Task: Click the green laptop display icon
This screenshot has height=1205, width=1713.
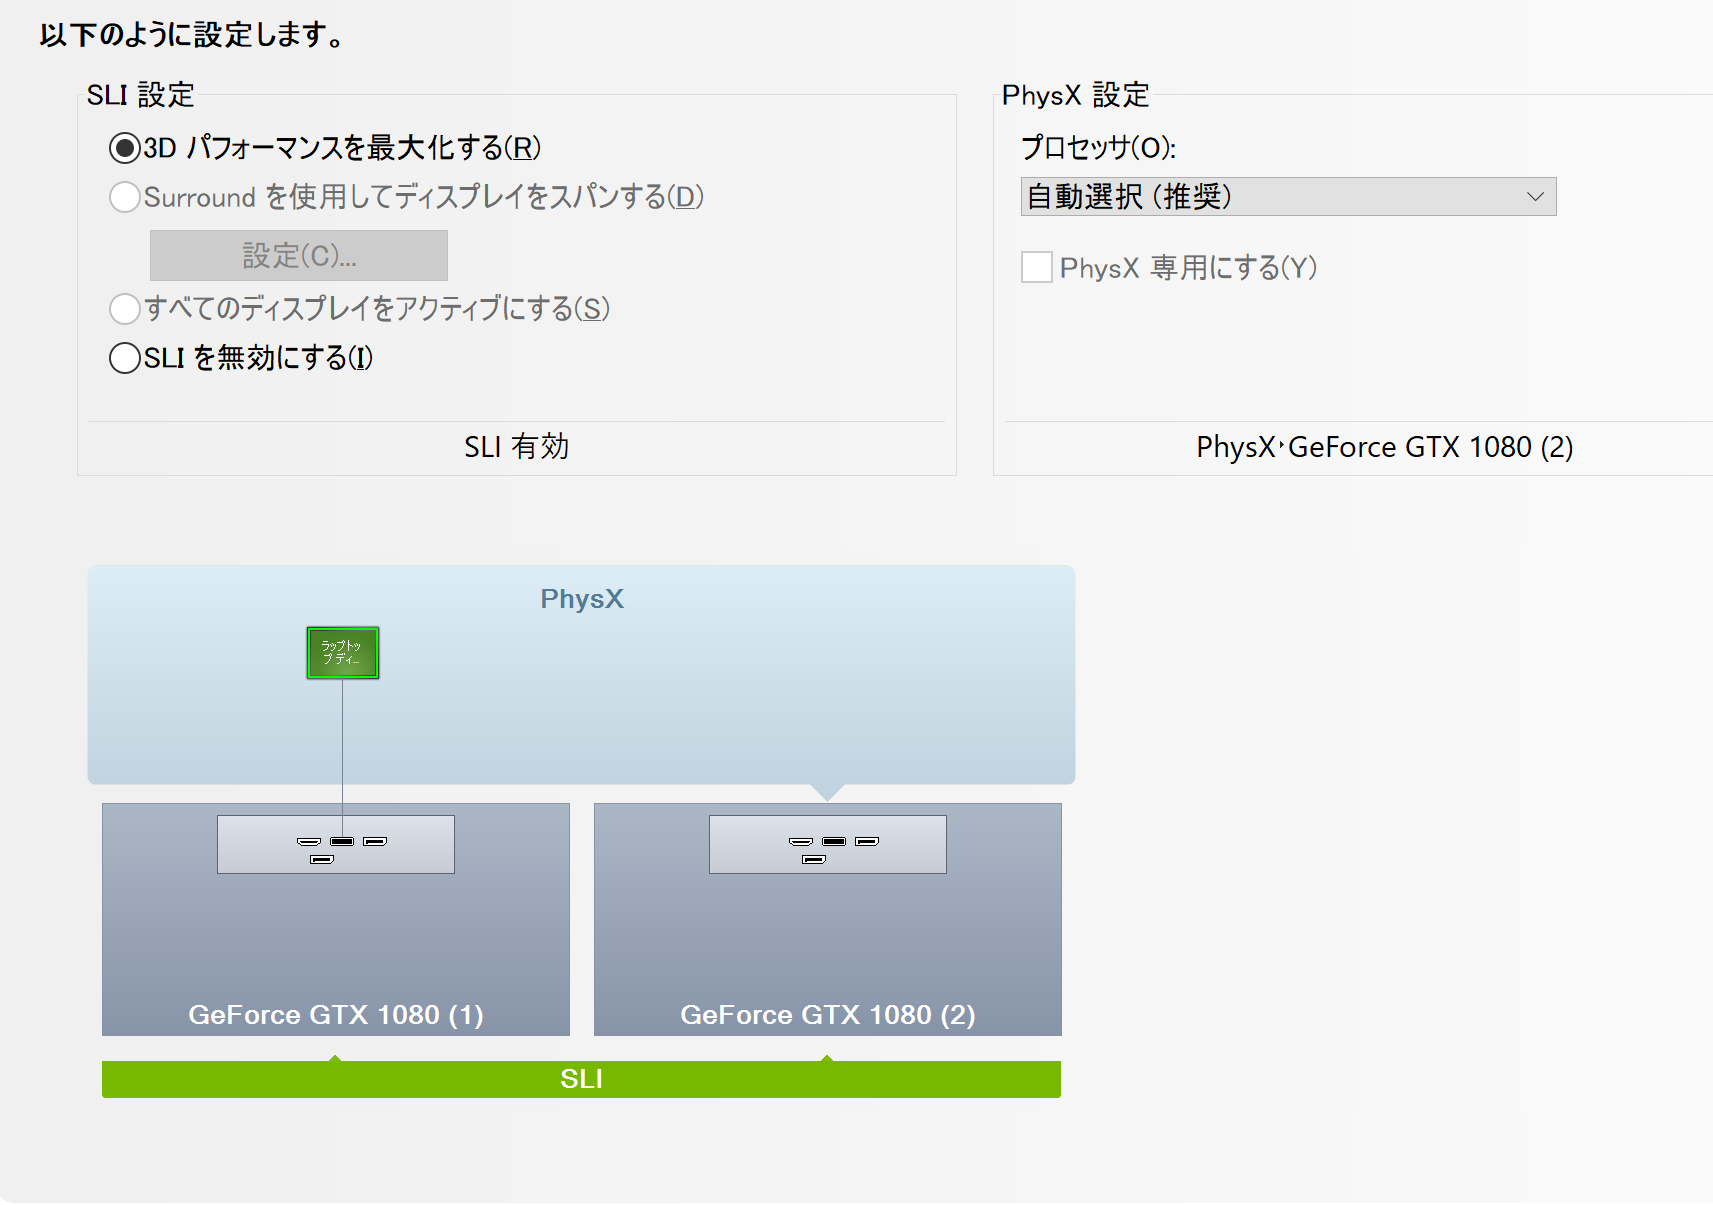Action: [342, 653]
